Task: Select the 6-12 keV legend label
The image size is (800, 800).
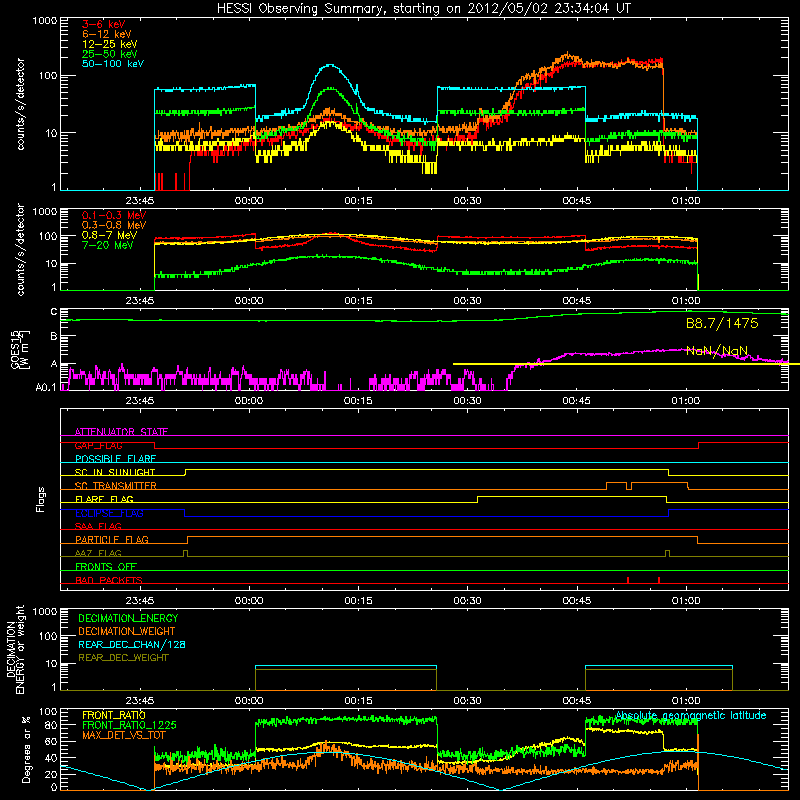Action: [107, 34]
